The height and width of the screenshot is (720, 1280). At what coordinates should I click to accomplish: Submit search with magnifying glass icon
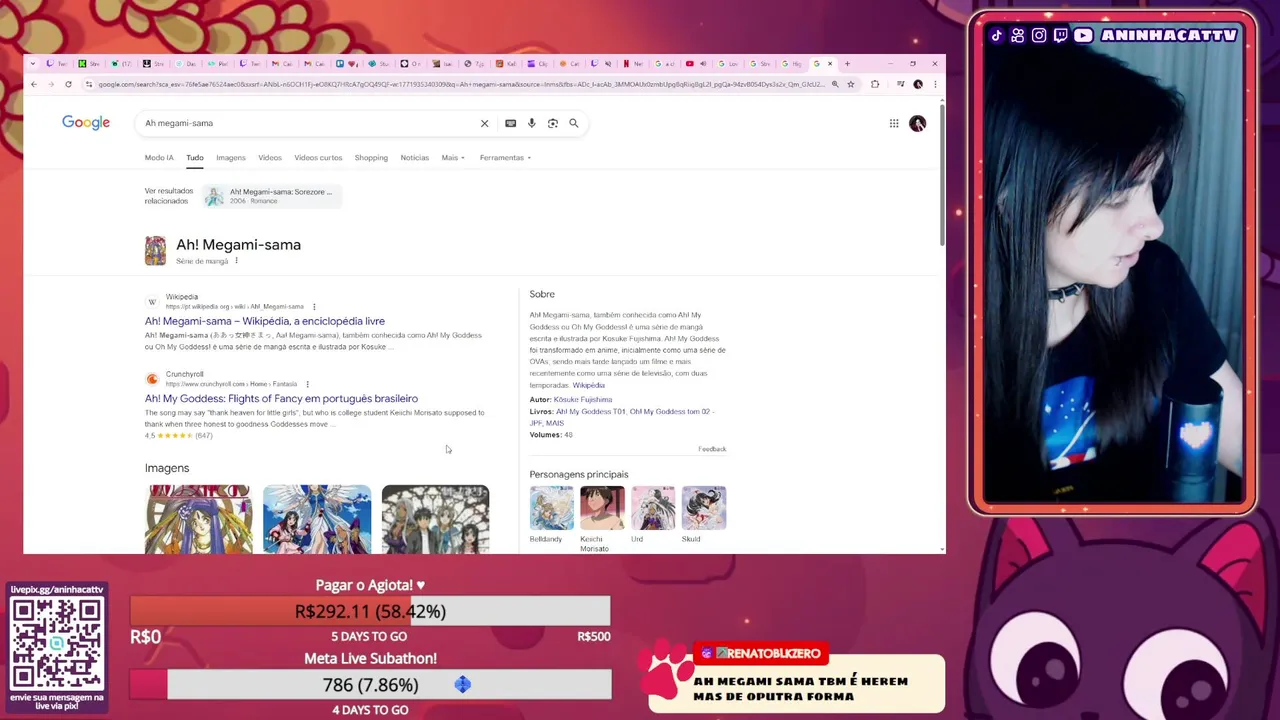click(574, 123)
